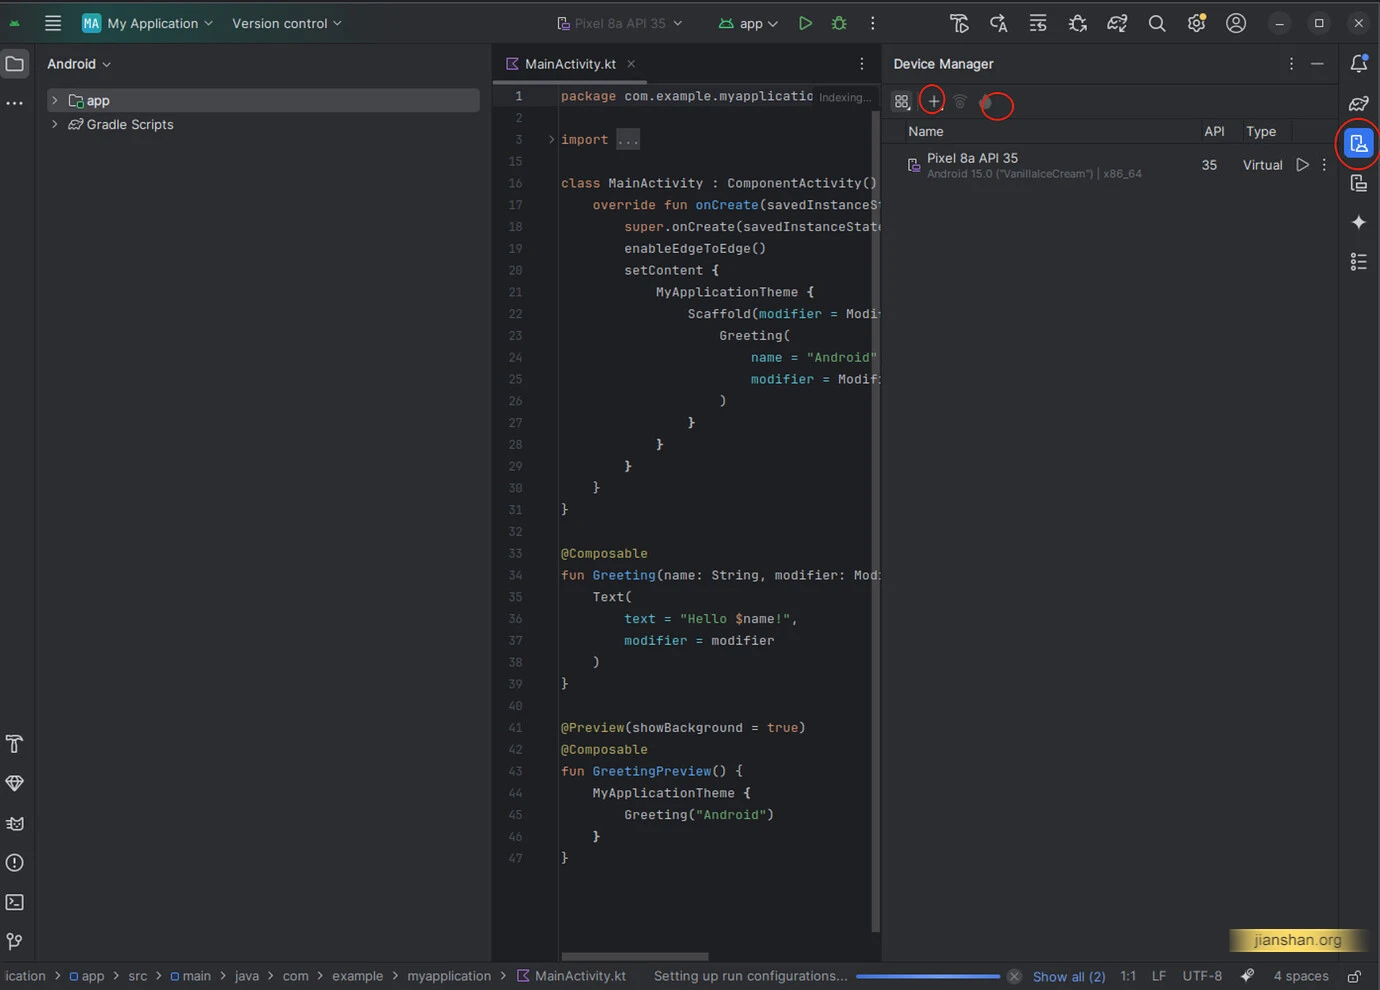Click the Code With Me translate-style toolbar icon
The height and width of the screenshot is (990, 1380).
(998, 23)
